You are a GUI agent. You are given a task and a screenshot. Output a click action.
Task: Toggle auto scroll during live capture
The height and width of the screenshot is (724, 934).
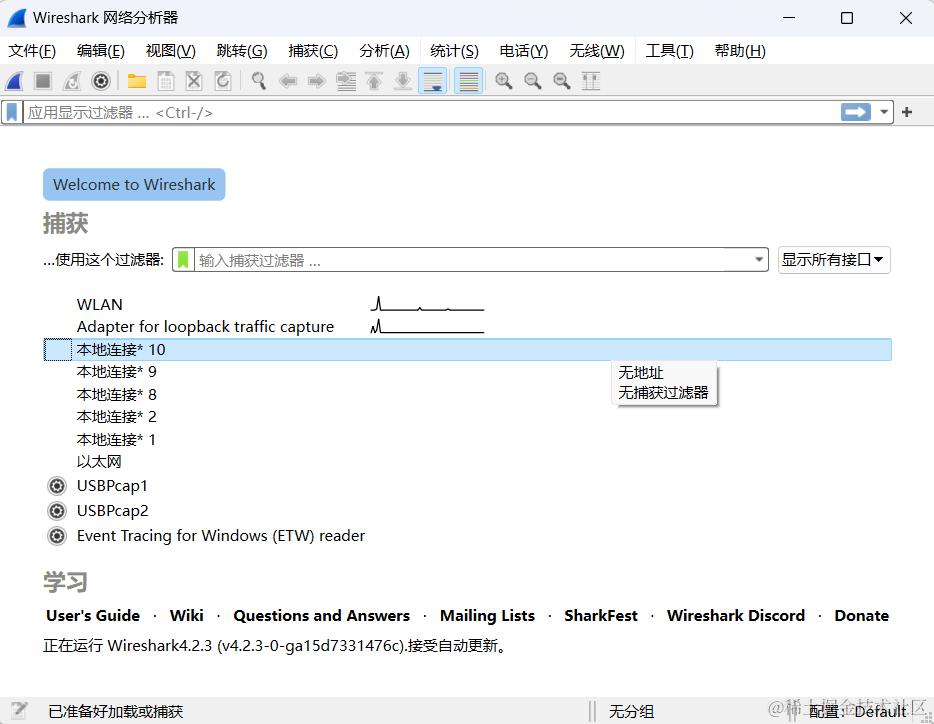[433, 81]
